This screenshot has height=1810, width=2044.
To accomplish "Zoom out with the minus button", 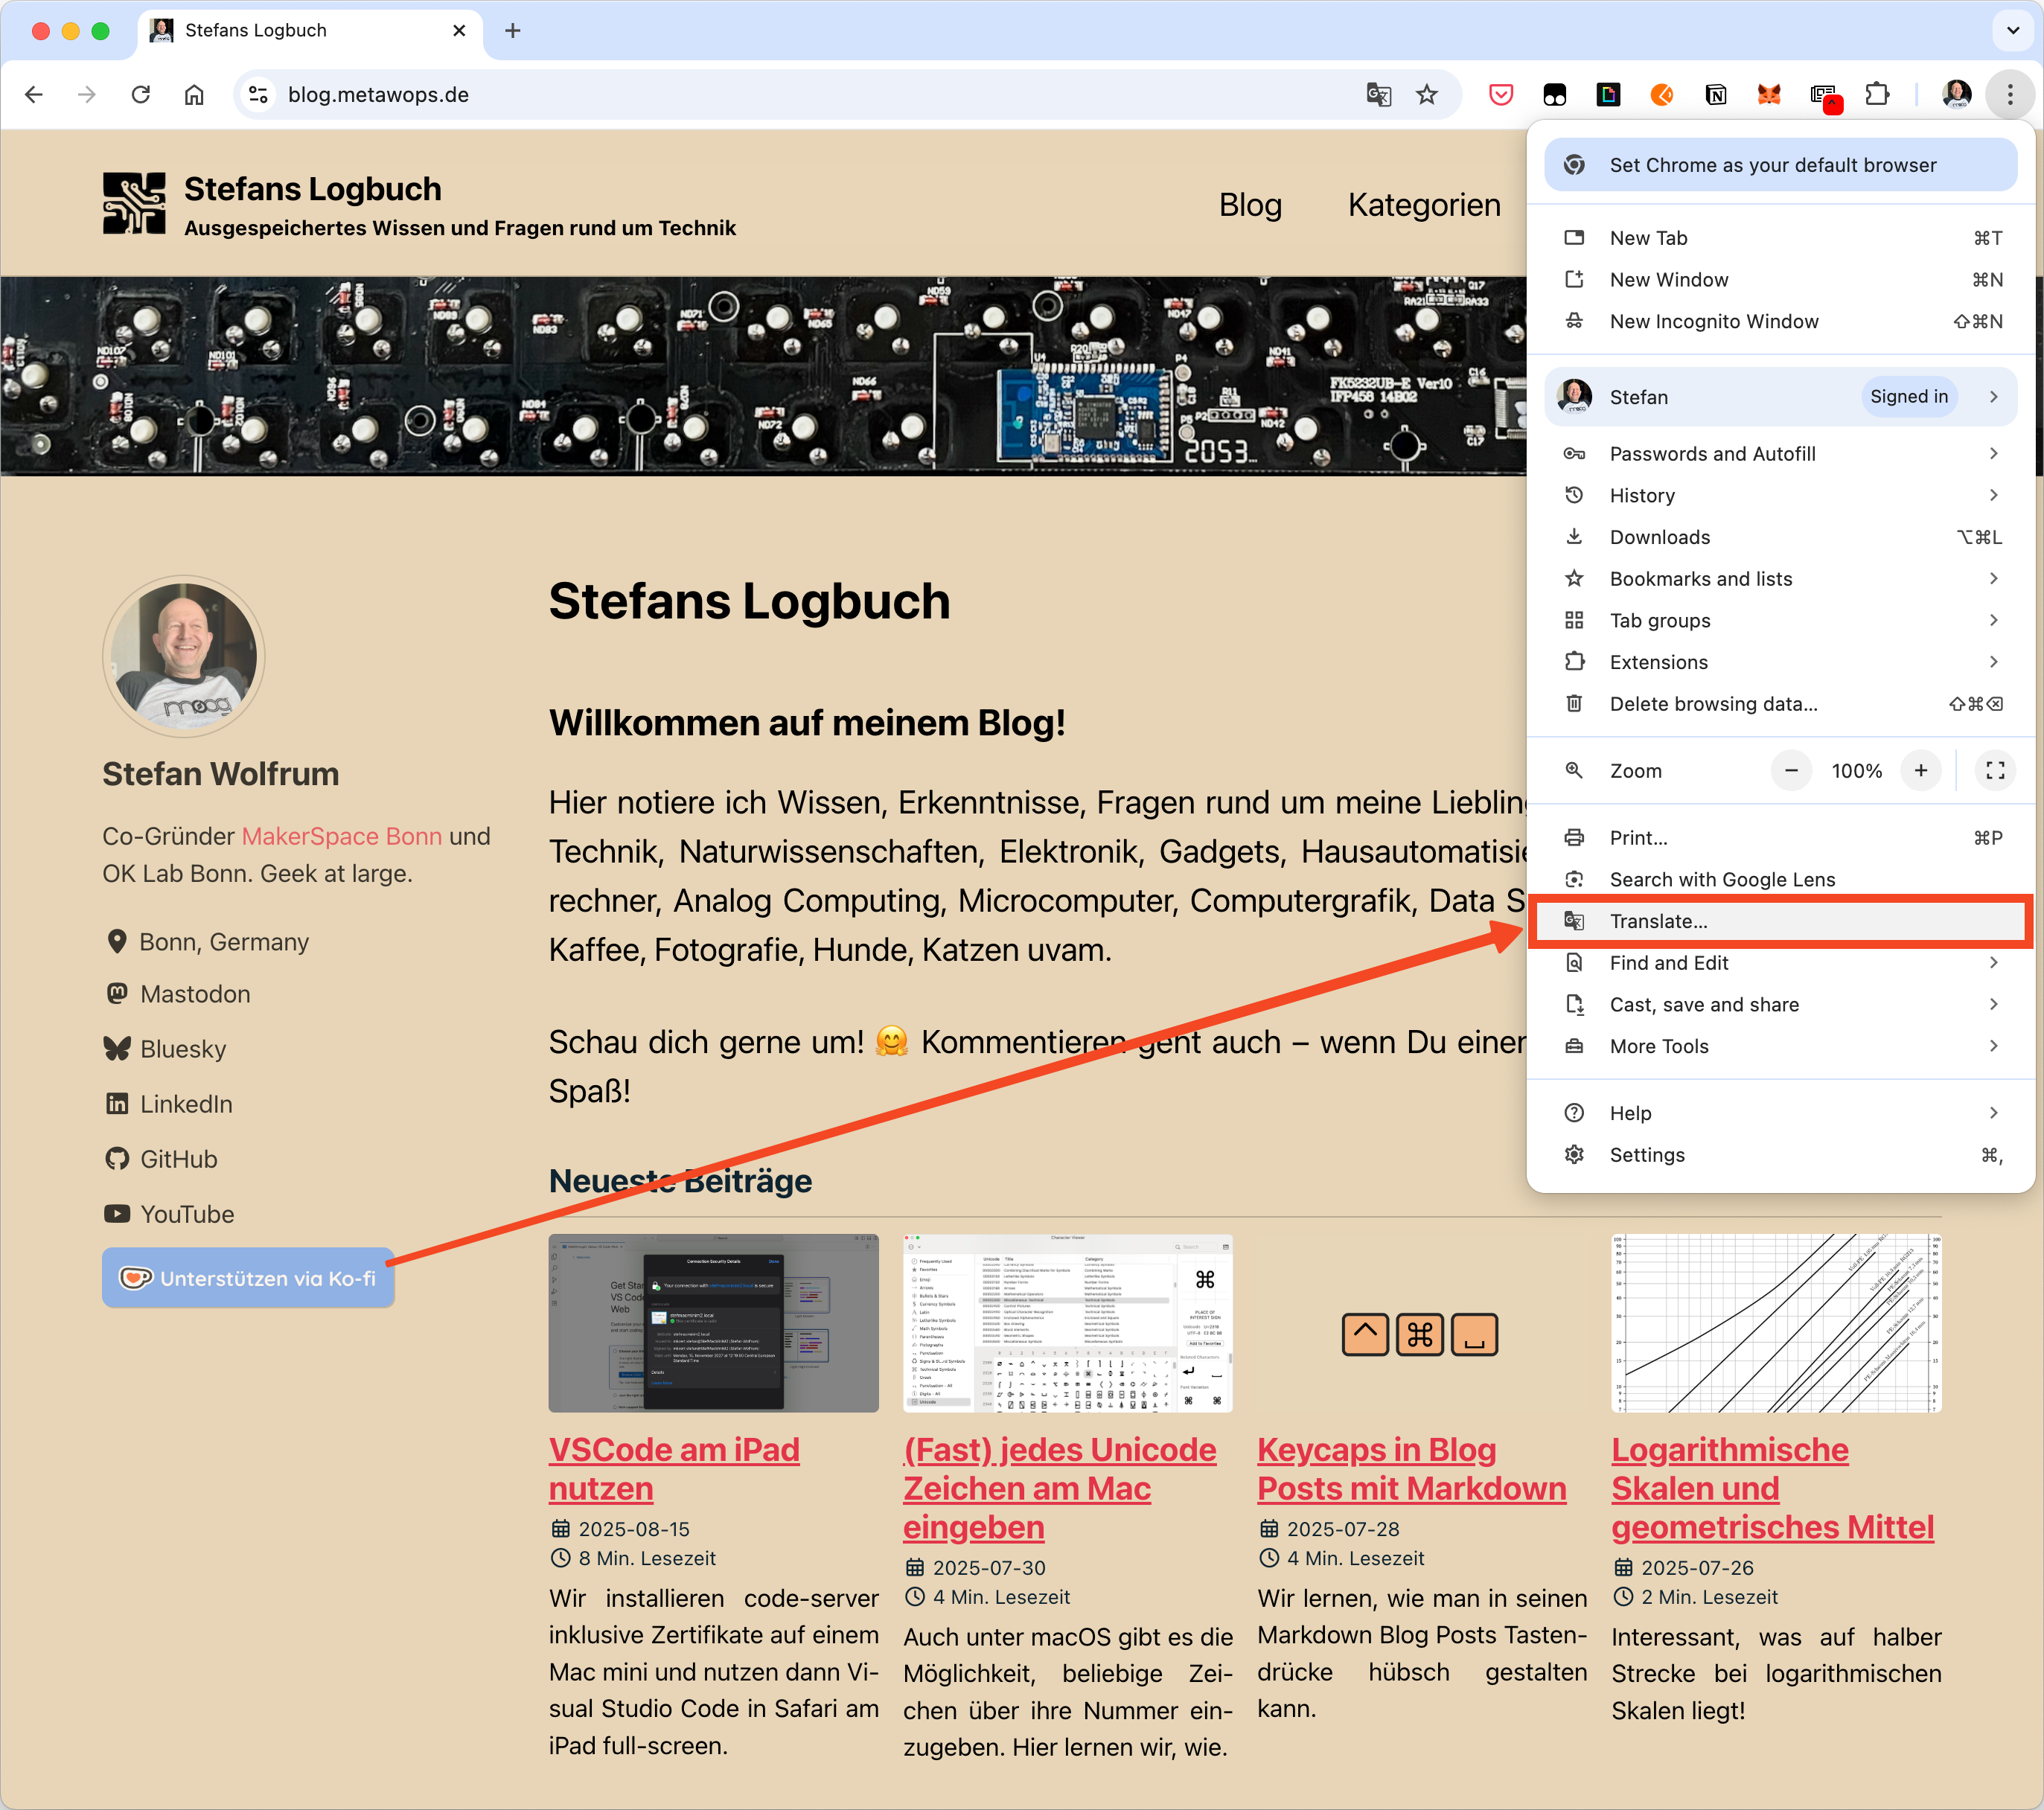I will 1791,770.
